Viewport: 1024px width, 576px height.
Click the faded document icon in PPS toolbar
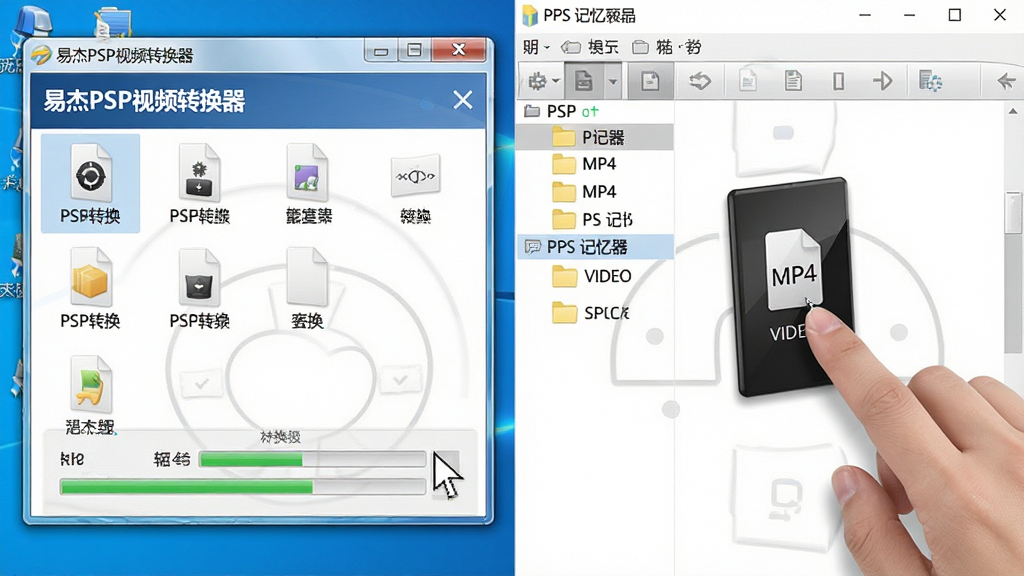748,81
